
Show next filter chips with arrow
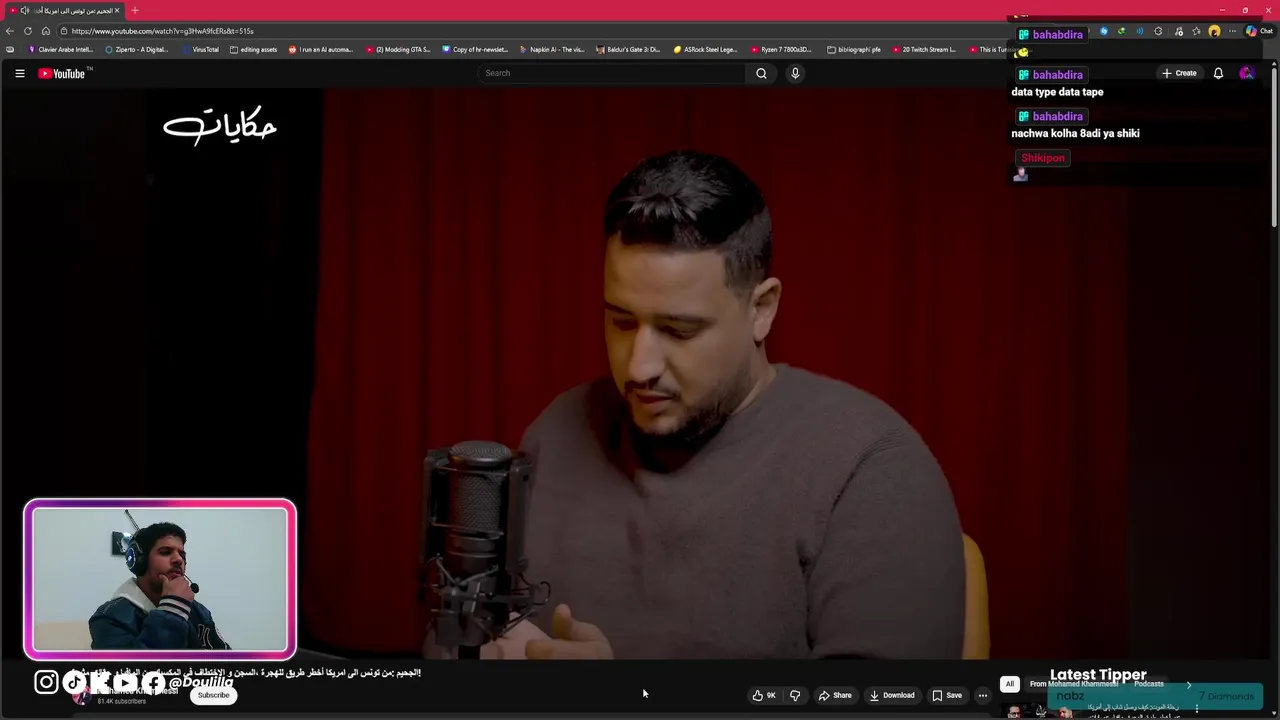coord(1189,684)
